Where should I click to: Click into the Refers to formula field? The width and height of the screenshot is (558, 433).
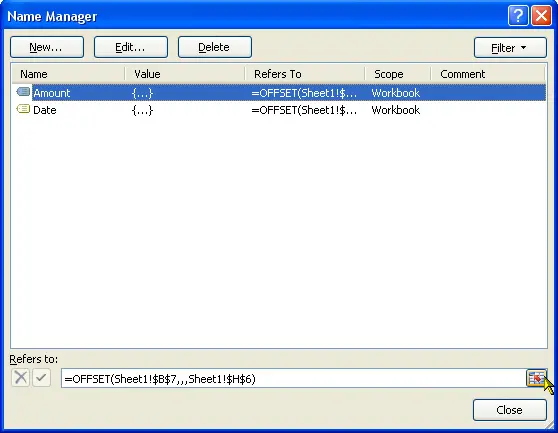[294, 379]
